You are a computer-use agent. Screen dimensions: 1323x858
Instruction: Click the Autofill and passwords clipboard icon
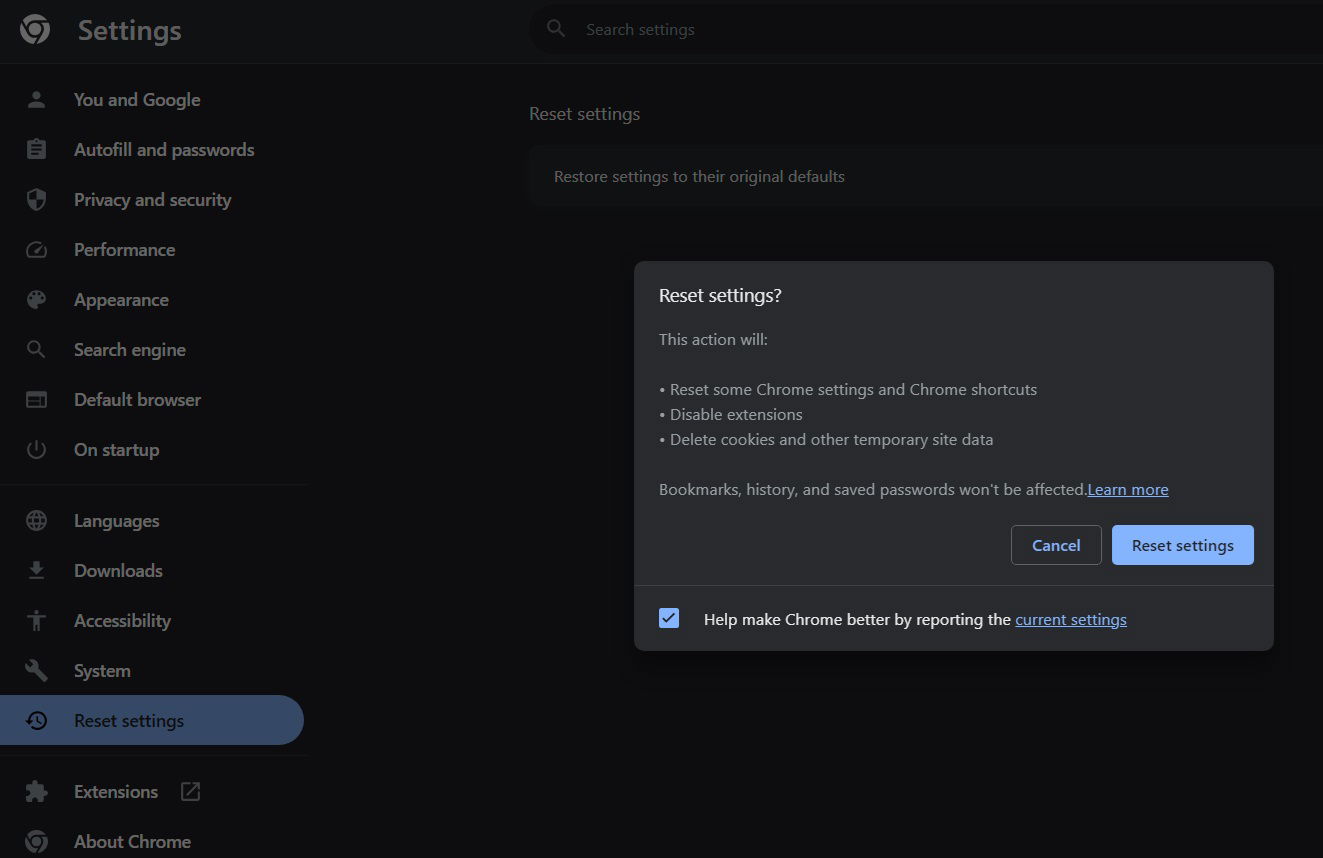coord(36,149)
